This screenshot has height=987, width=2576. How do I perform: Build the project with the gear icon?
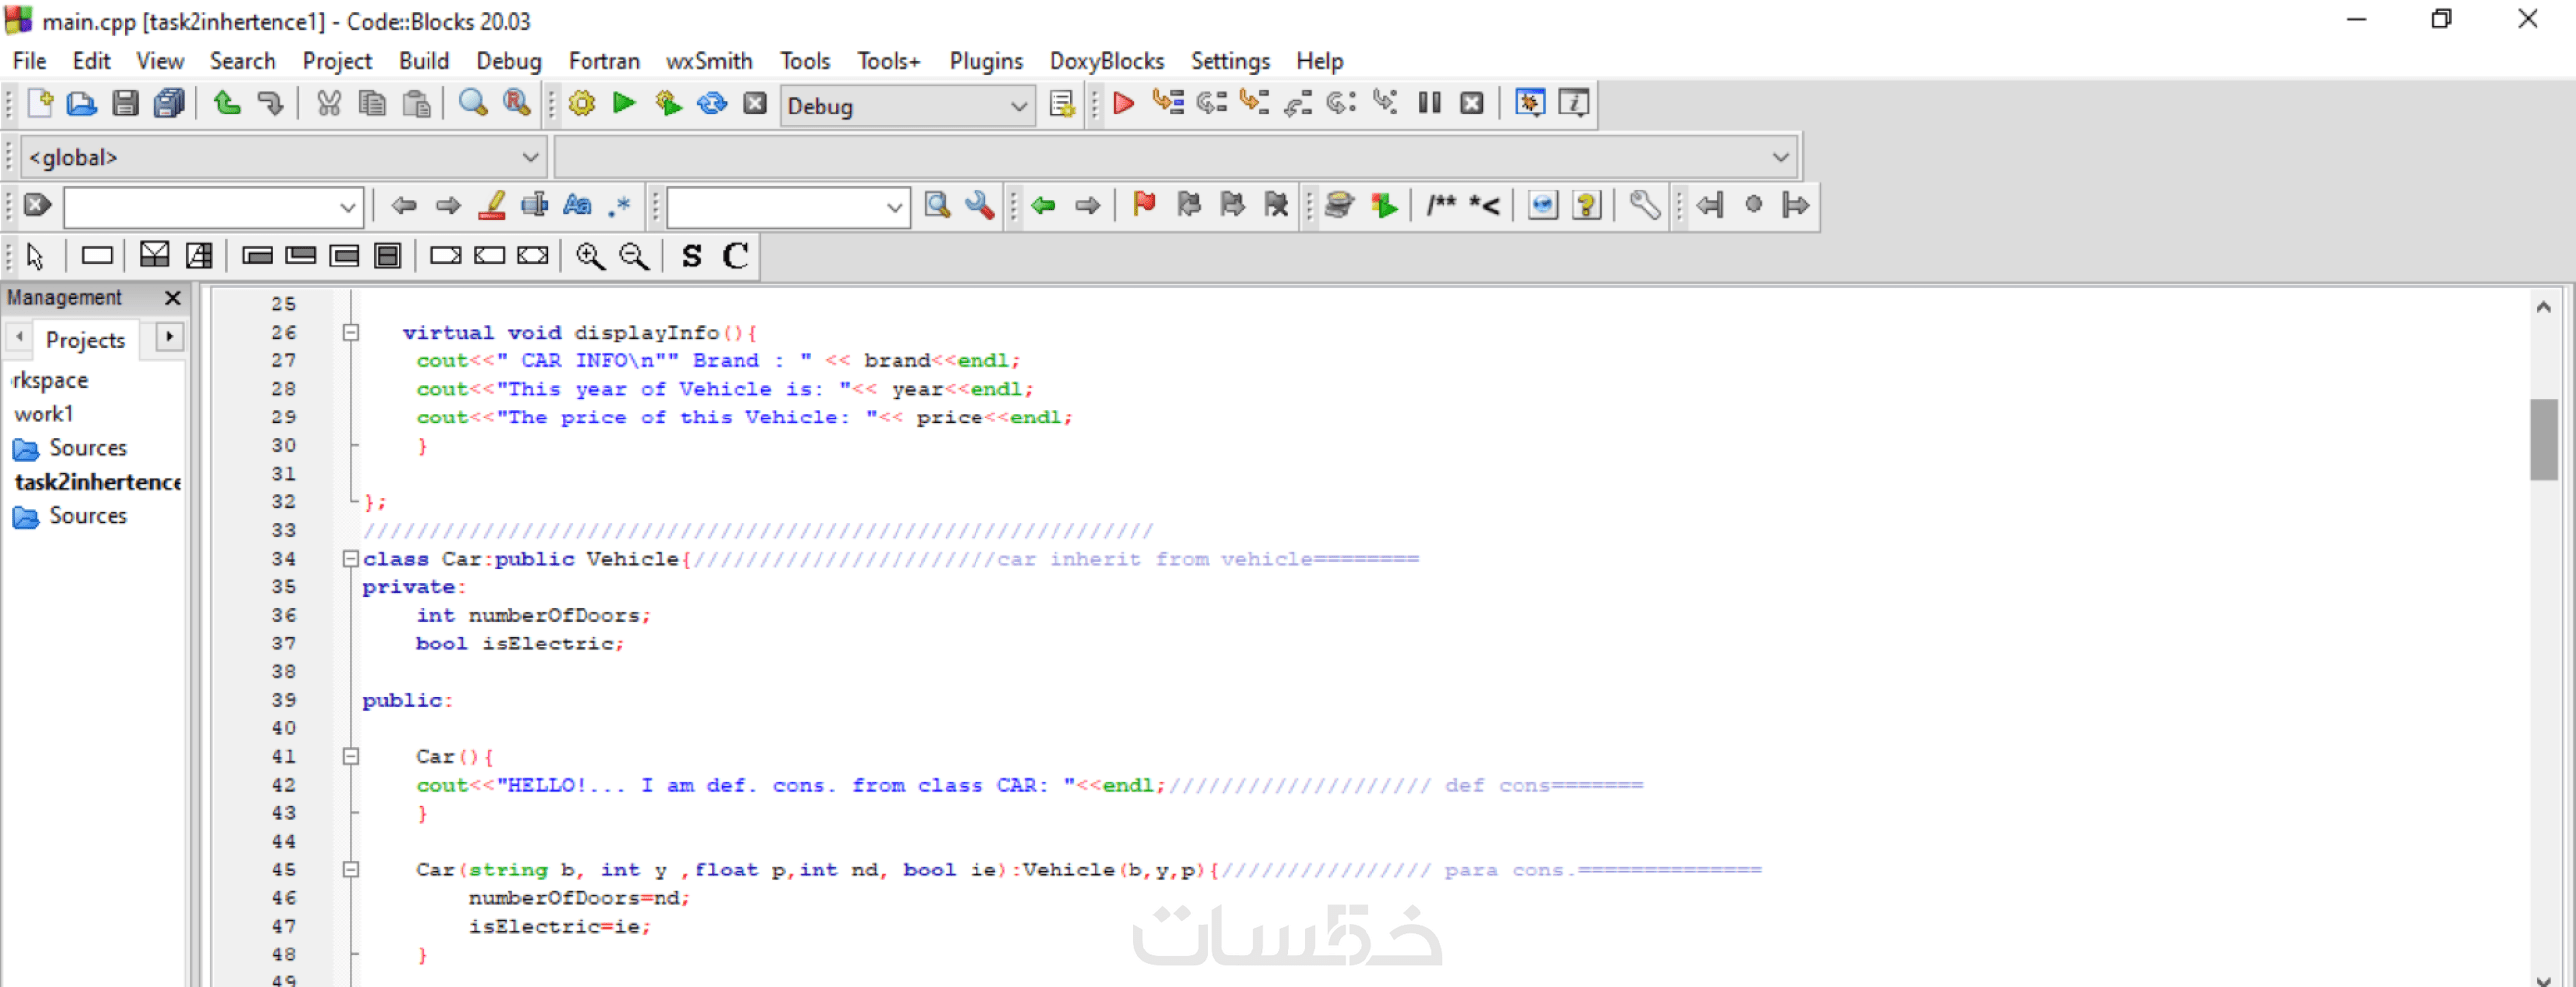[581, 103]
